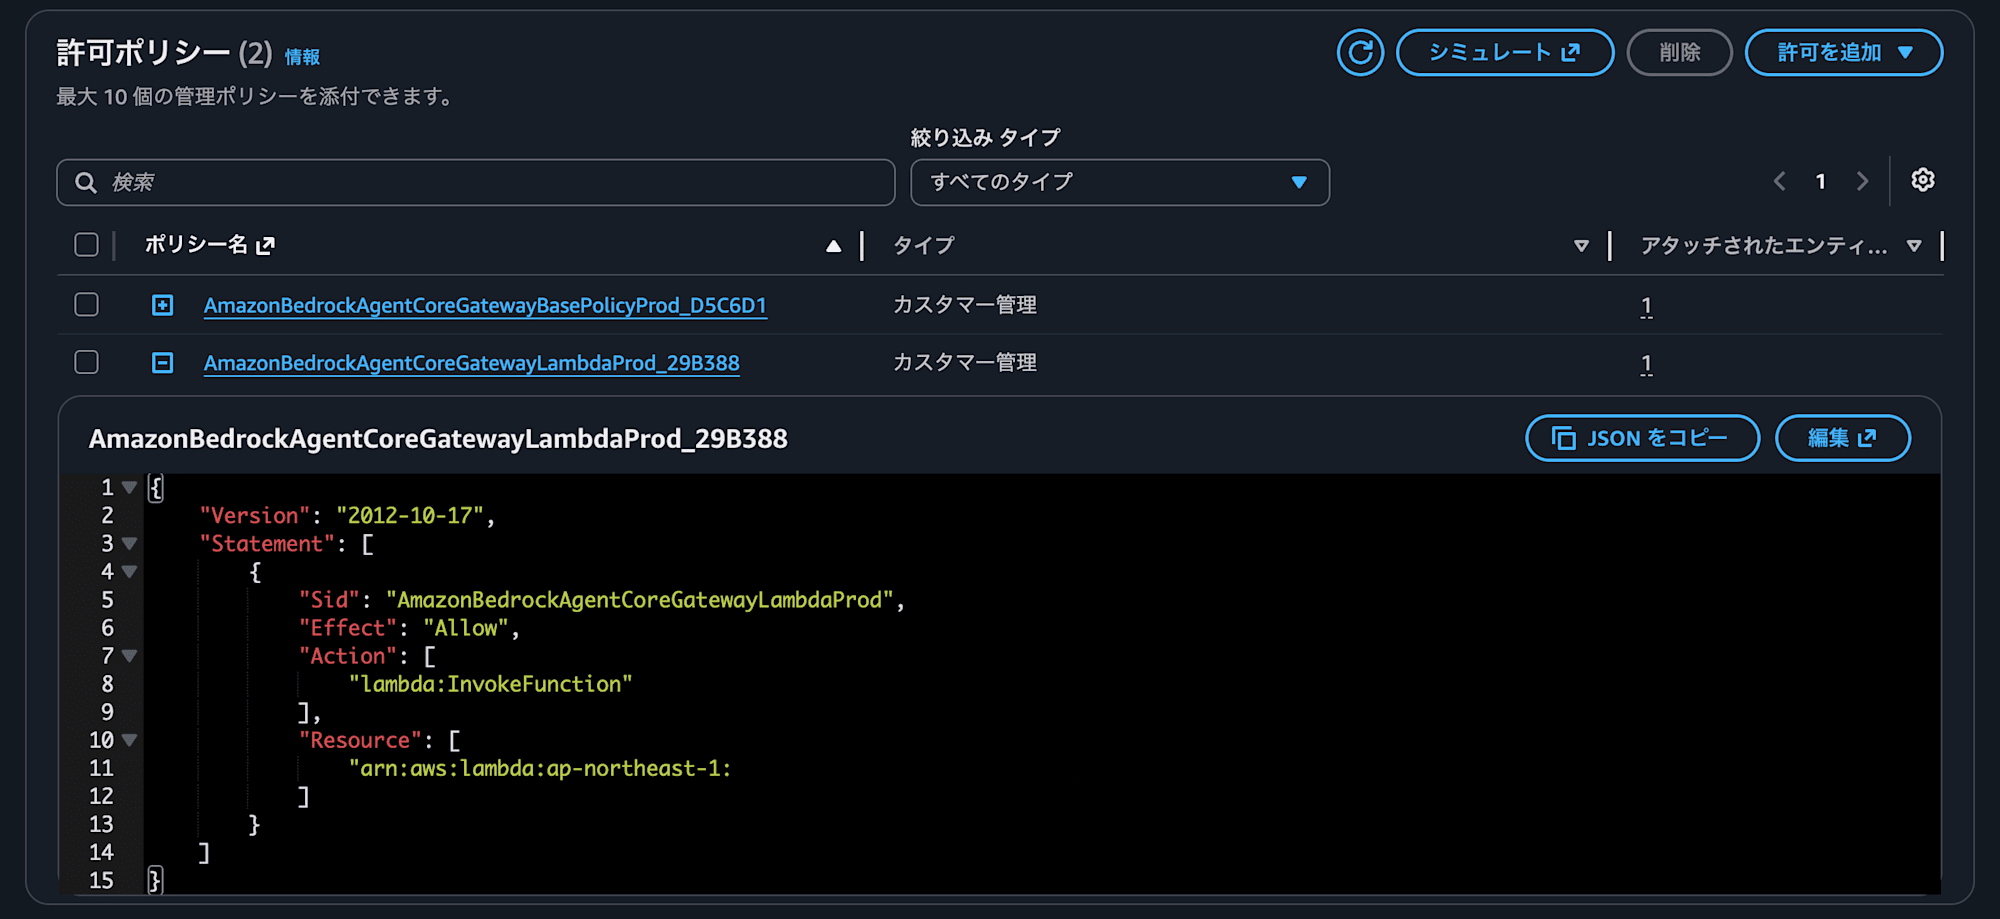The width and height of the screenshot is (2000, 919).
Task: Click "lambda:InvokeFunction" in the JSON
Action: (x=490, y=684)
